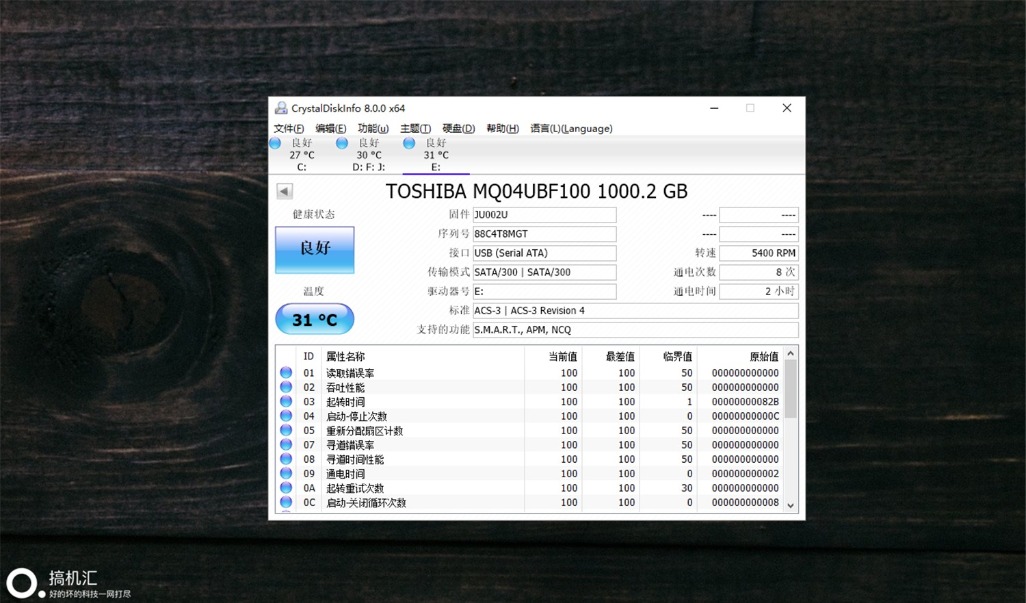Open the 语言(L)(Language) menu

[x=571, y=128]
